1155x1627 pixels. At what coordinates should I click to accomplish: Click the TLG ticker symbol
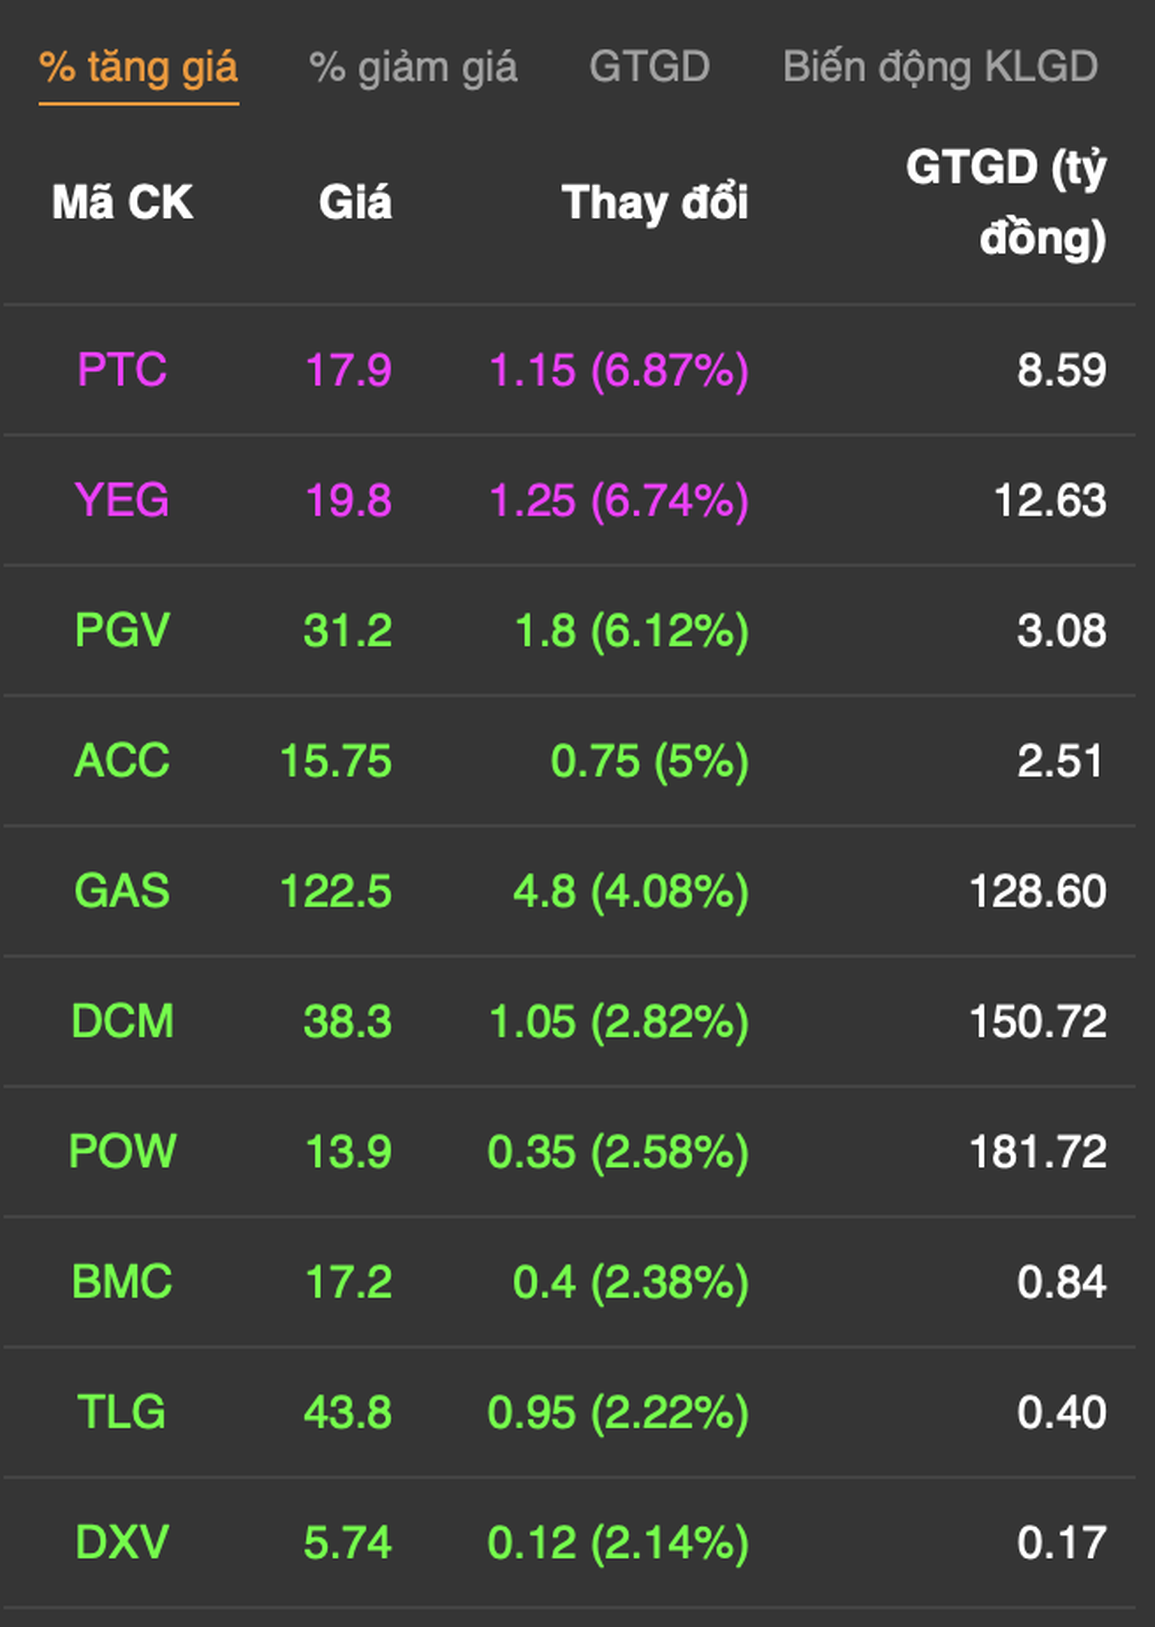pyautogui.click(x=122, y=1412)
